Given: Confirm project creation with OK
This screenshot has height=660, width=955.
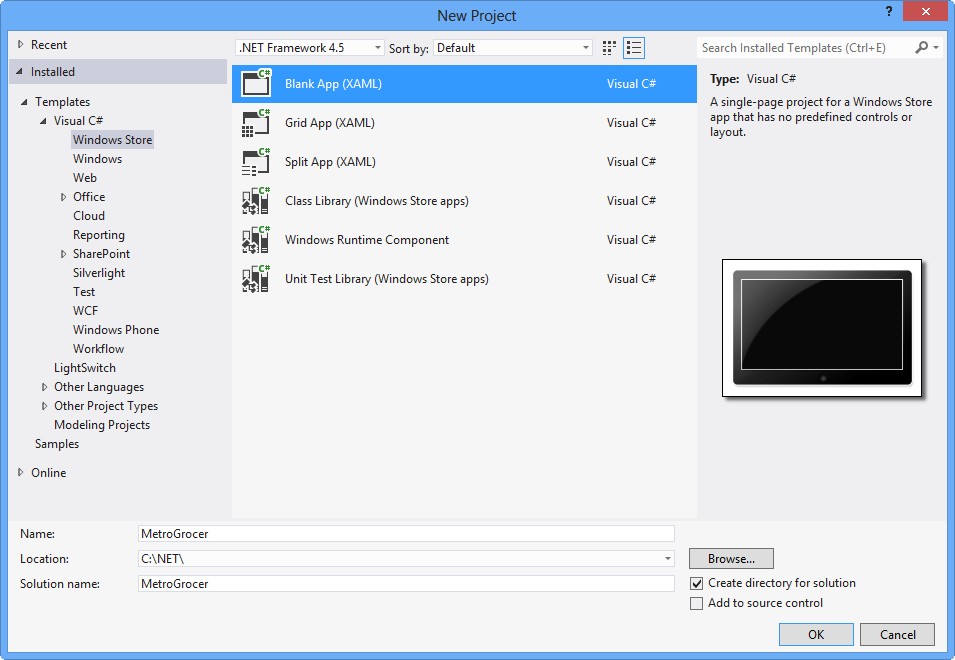Looking at the screenshot, I should point(816,634).
